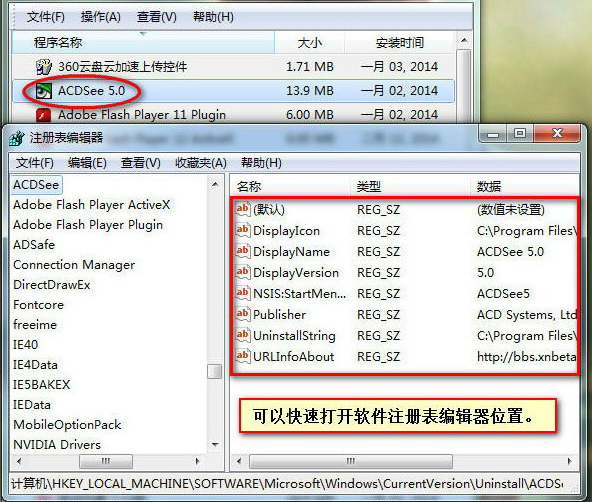Click the 安装时间 column header

[x=400, y=42]
